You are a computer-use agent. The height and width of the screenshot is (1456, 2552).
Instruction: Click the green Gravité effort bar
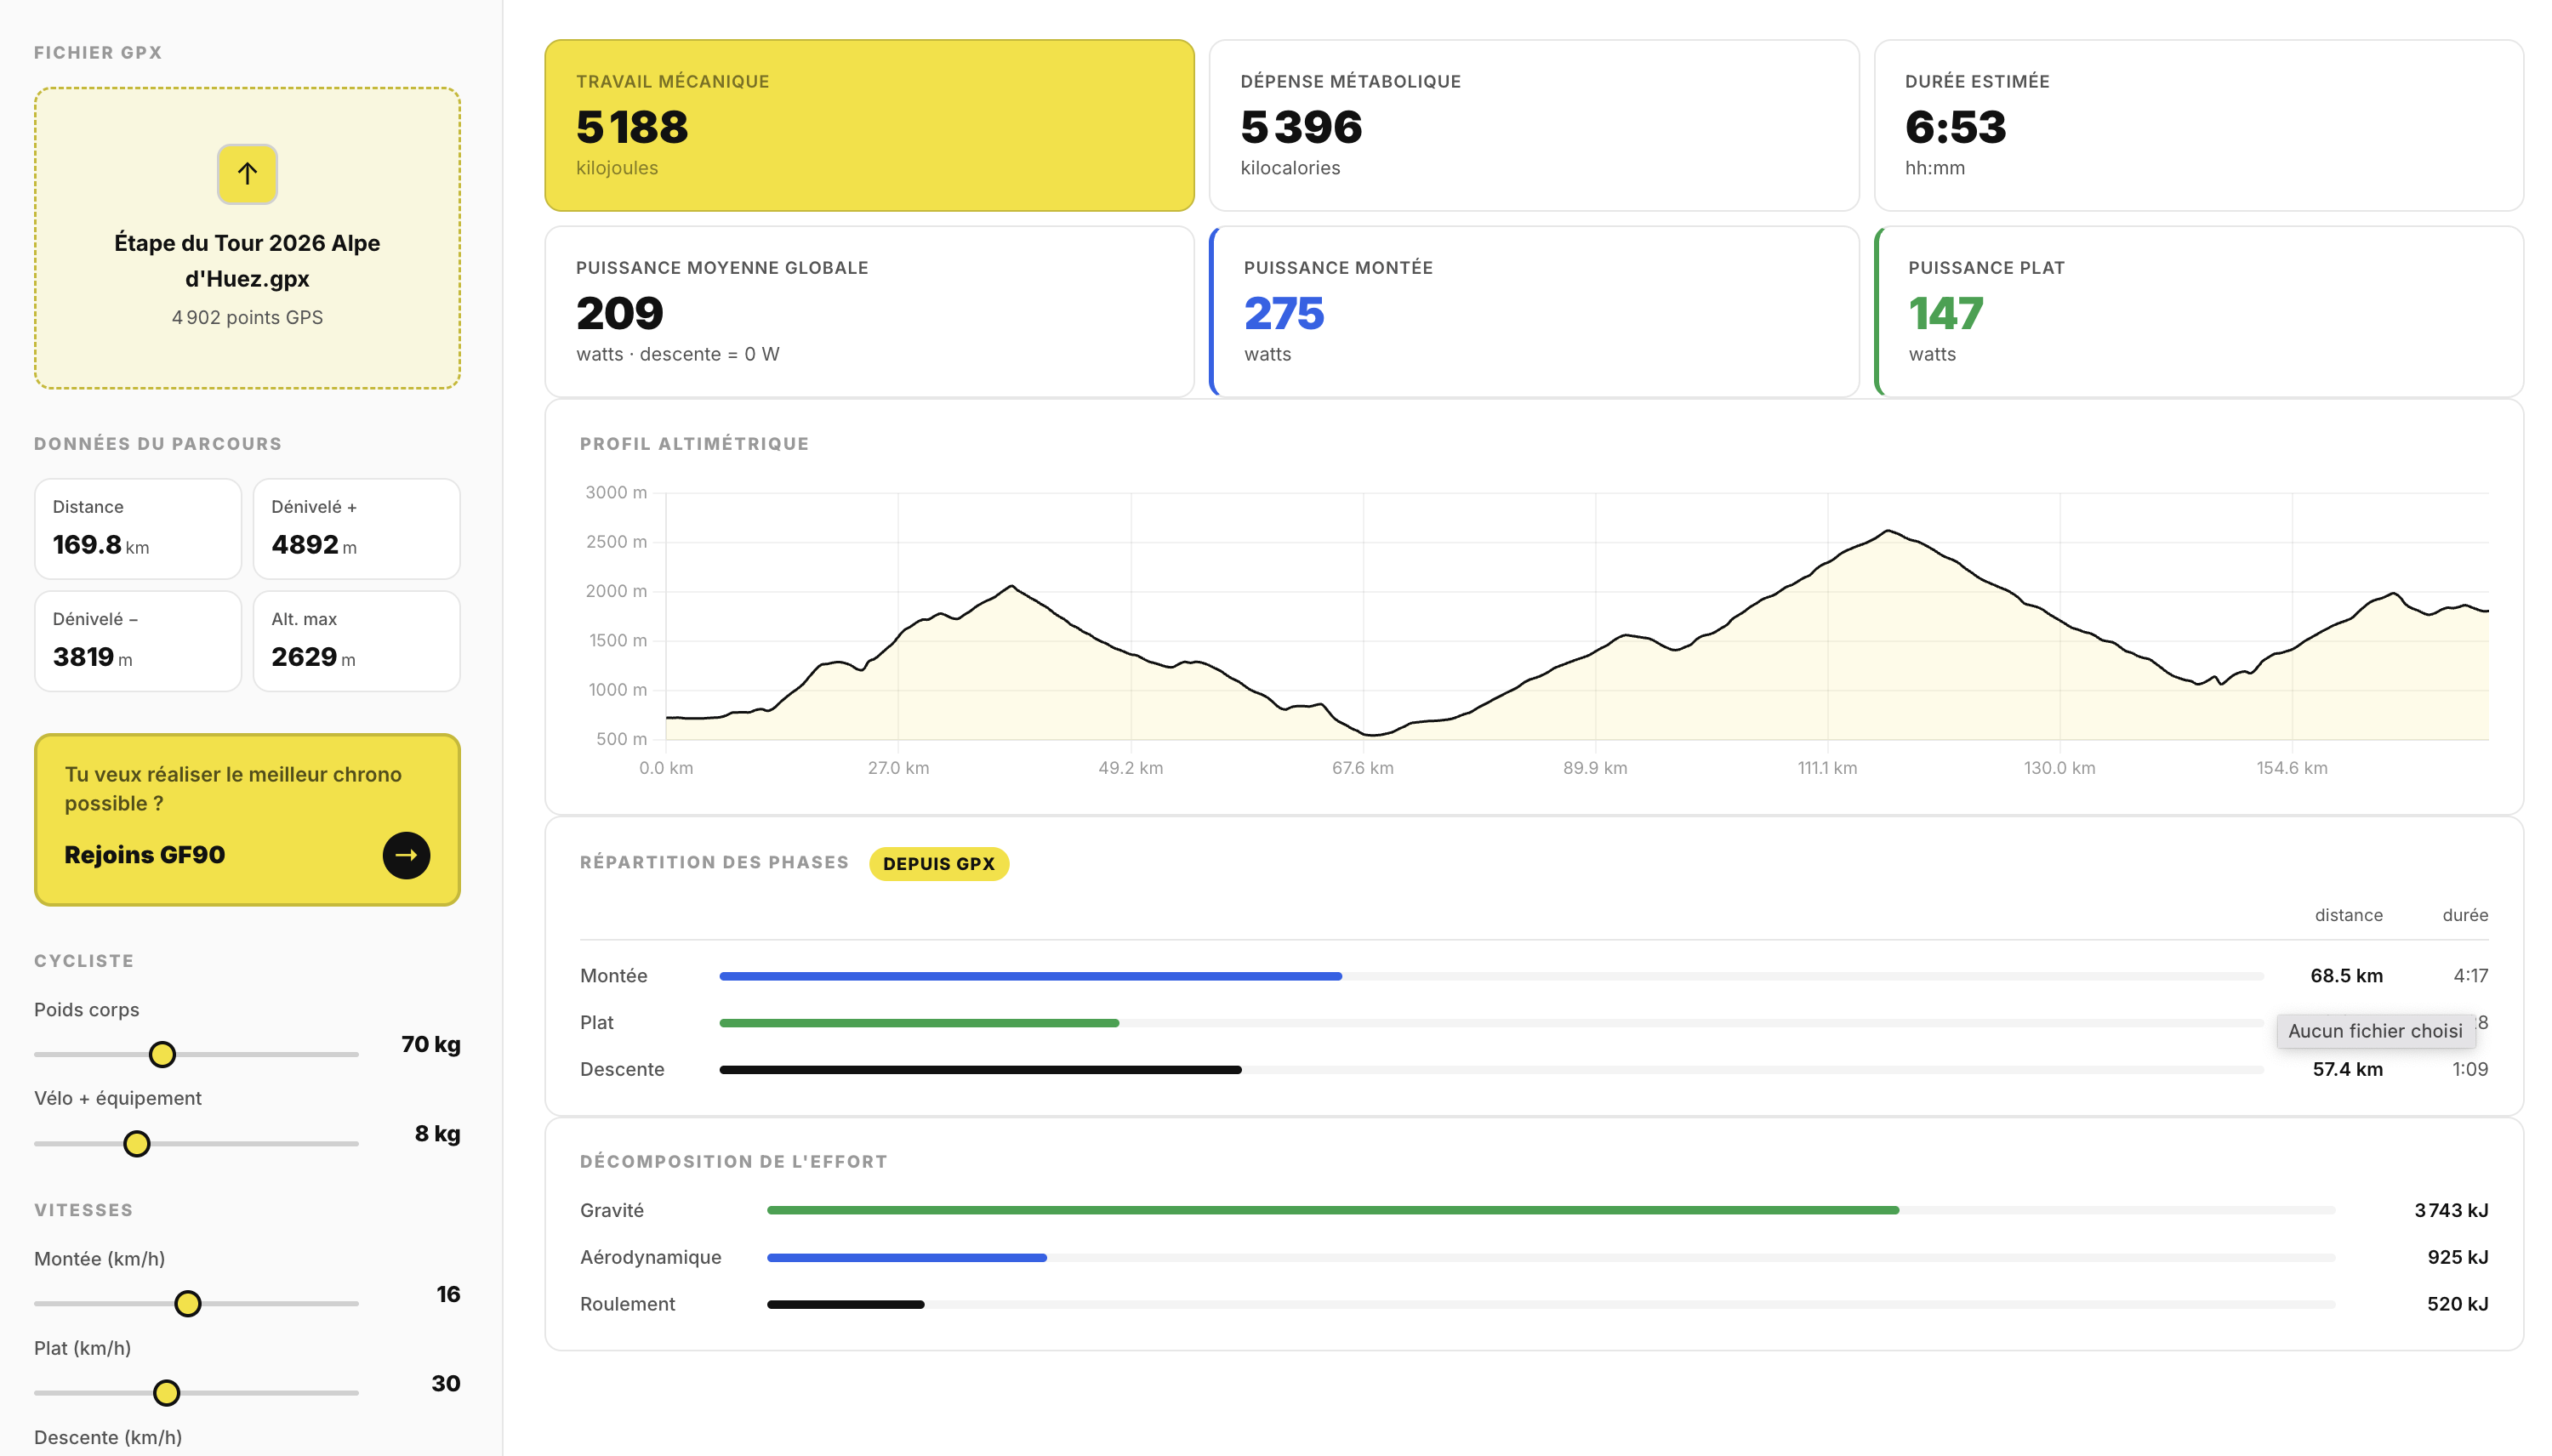pyautogui.click(x=1332, y=1210)
